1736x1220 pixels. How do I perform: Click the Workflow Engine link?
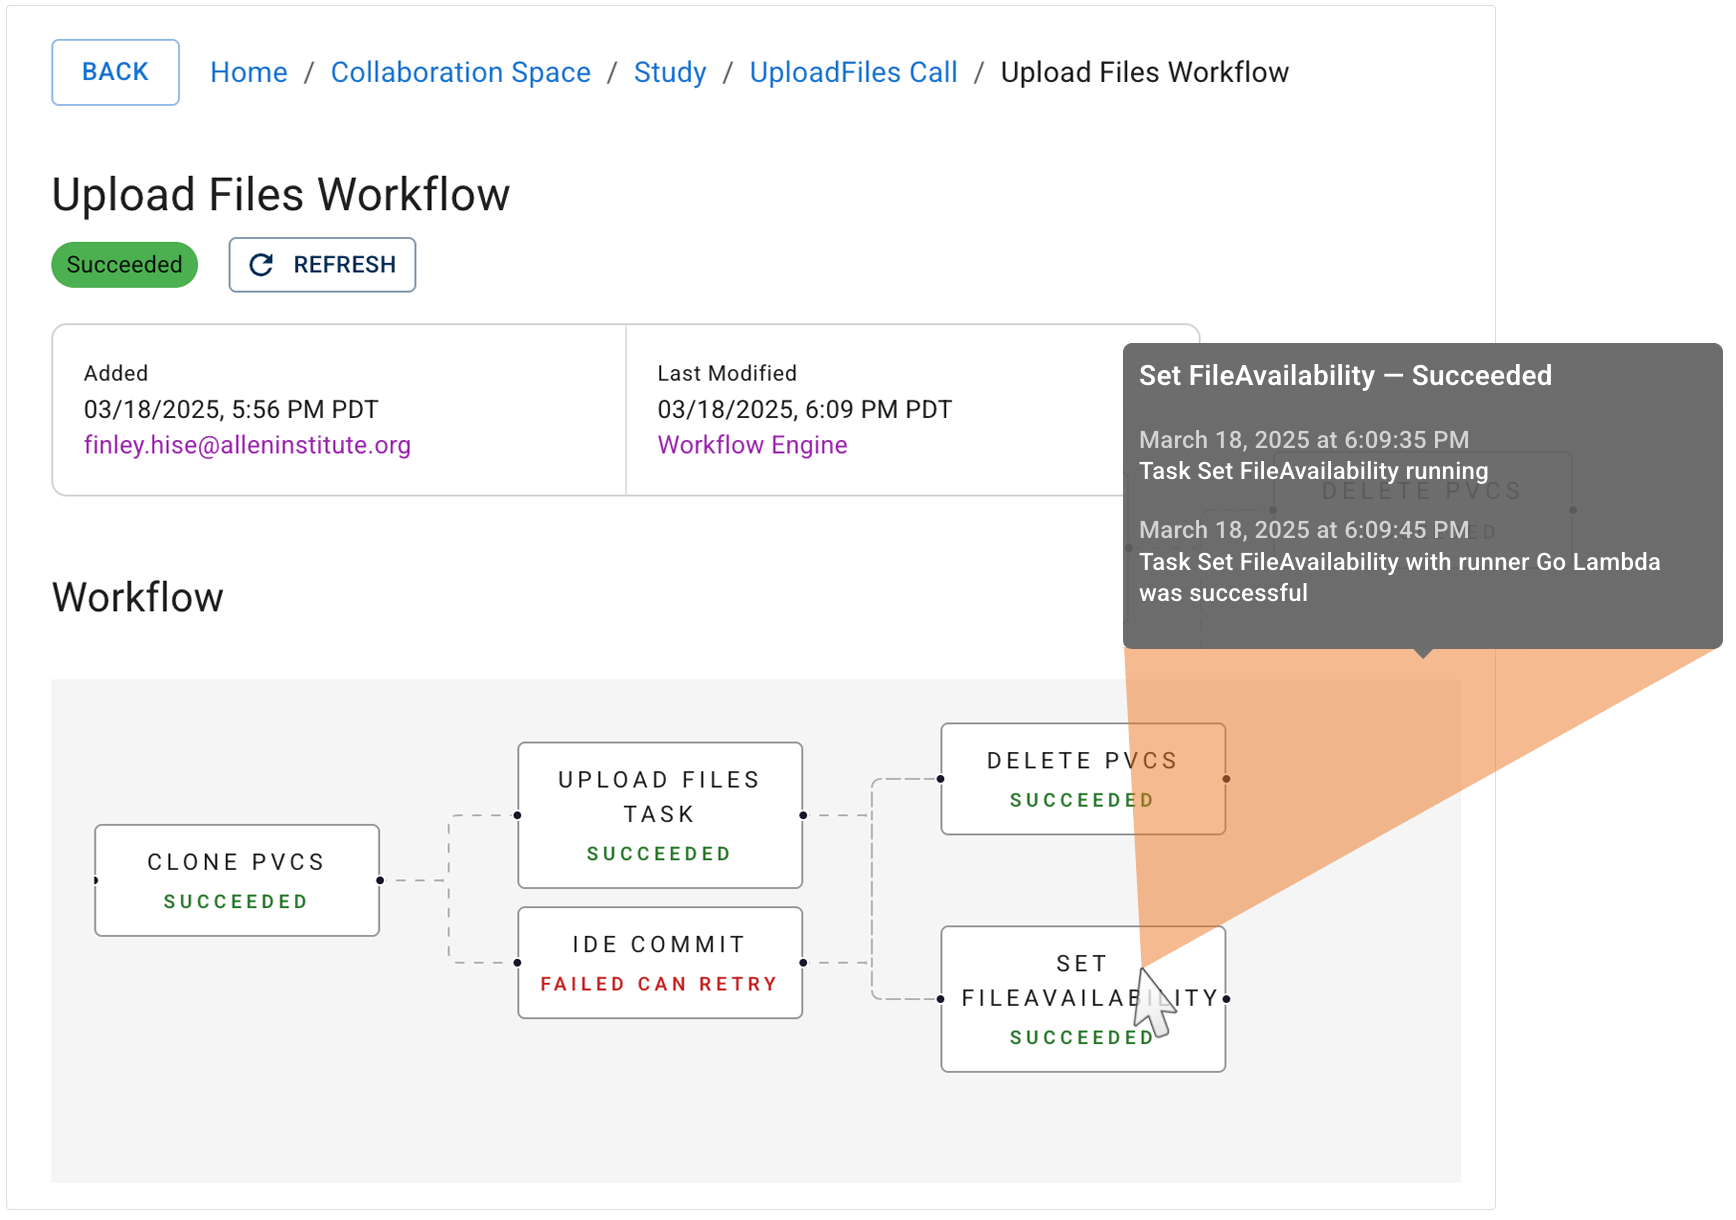coord(752,445)
